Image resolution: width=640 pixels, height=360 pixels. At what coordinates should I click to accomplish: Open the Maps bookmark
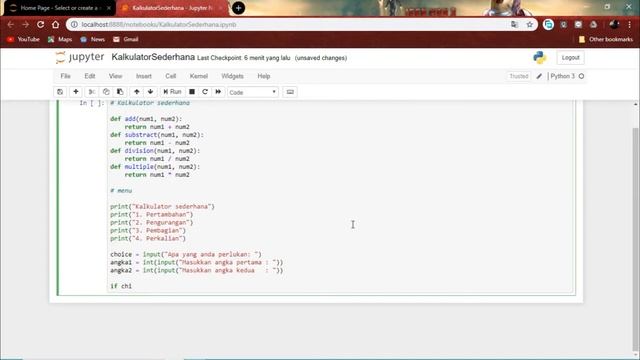tap(60, 40)
